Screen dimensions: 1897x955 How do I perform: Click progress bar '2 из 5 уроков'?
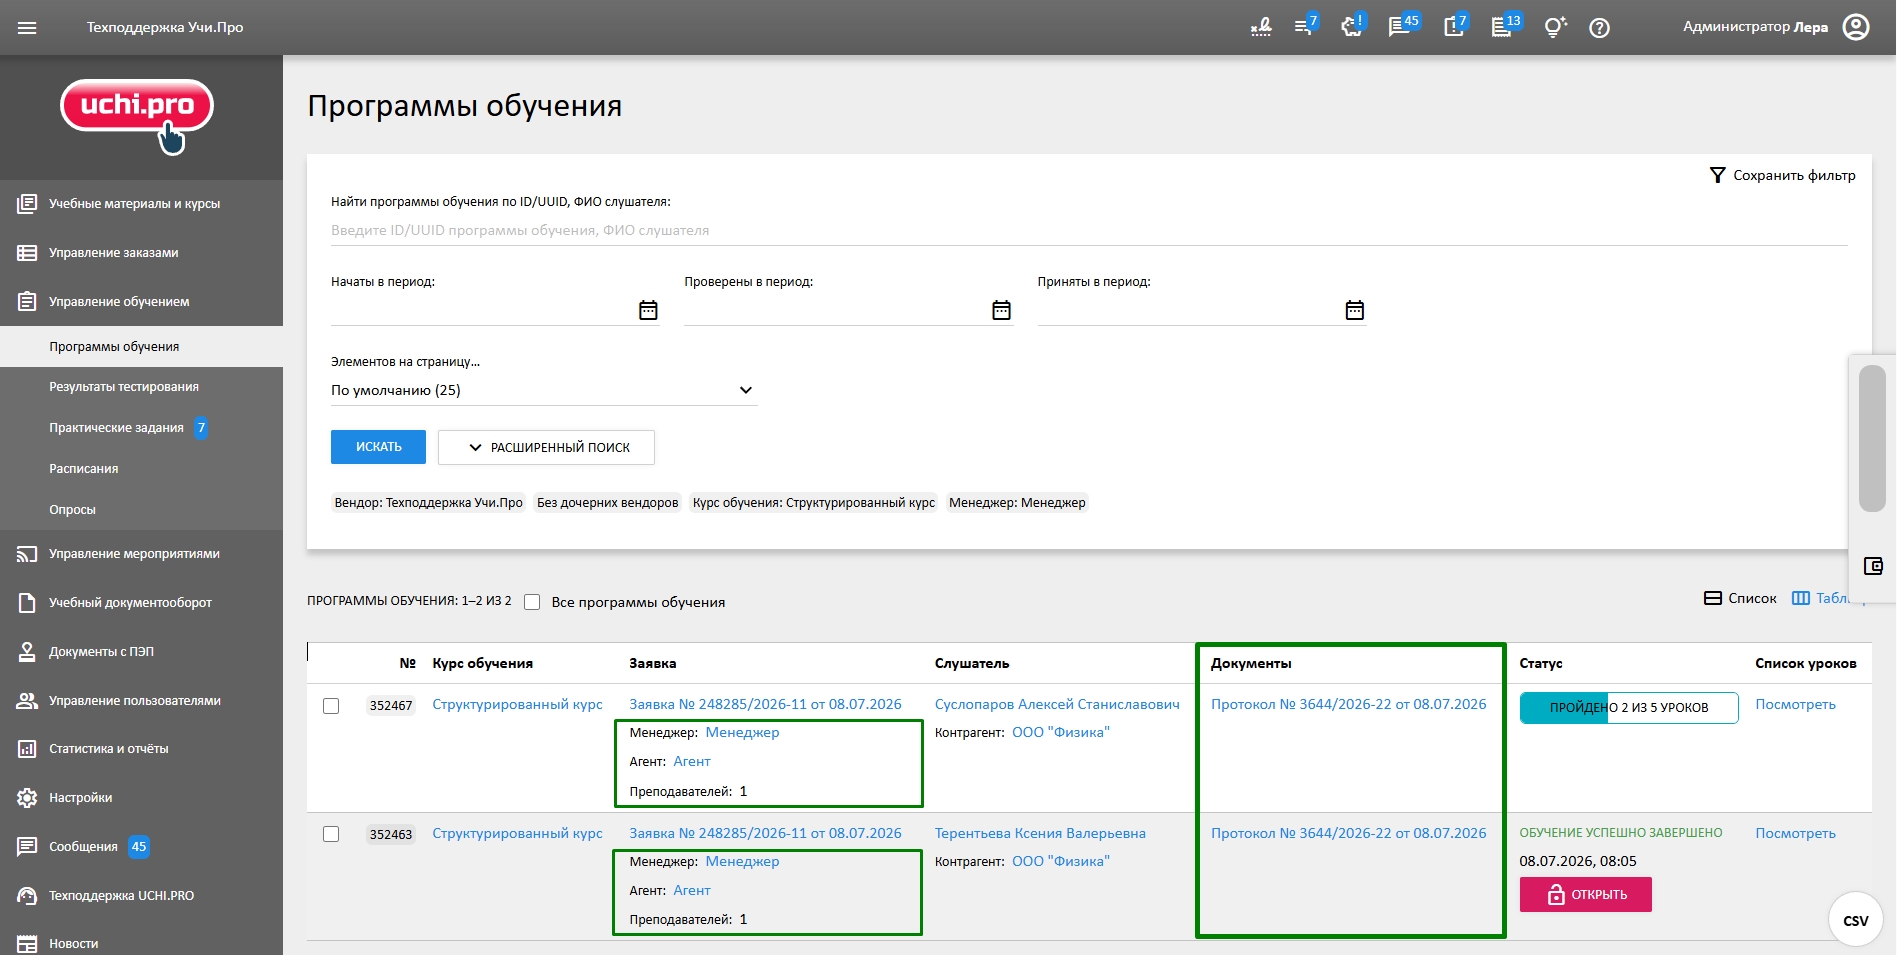pos(1629,707)
